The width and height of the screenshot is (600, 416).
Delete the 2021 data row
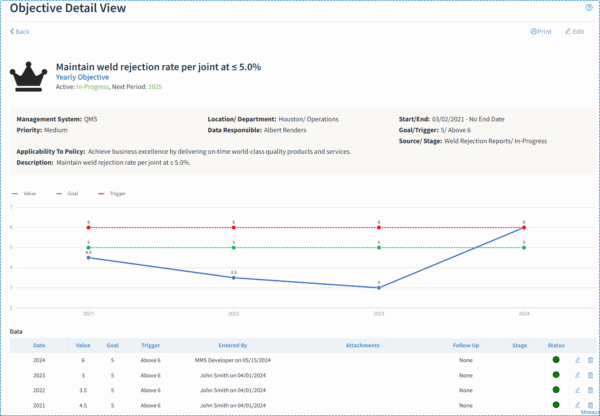(x=590, y=405)
